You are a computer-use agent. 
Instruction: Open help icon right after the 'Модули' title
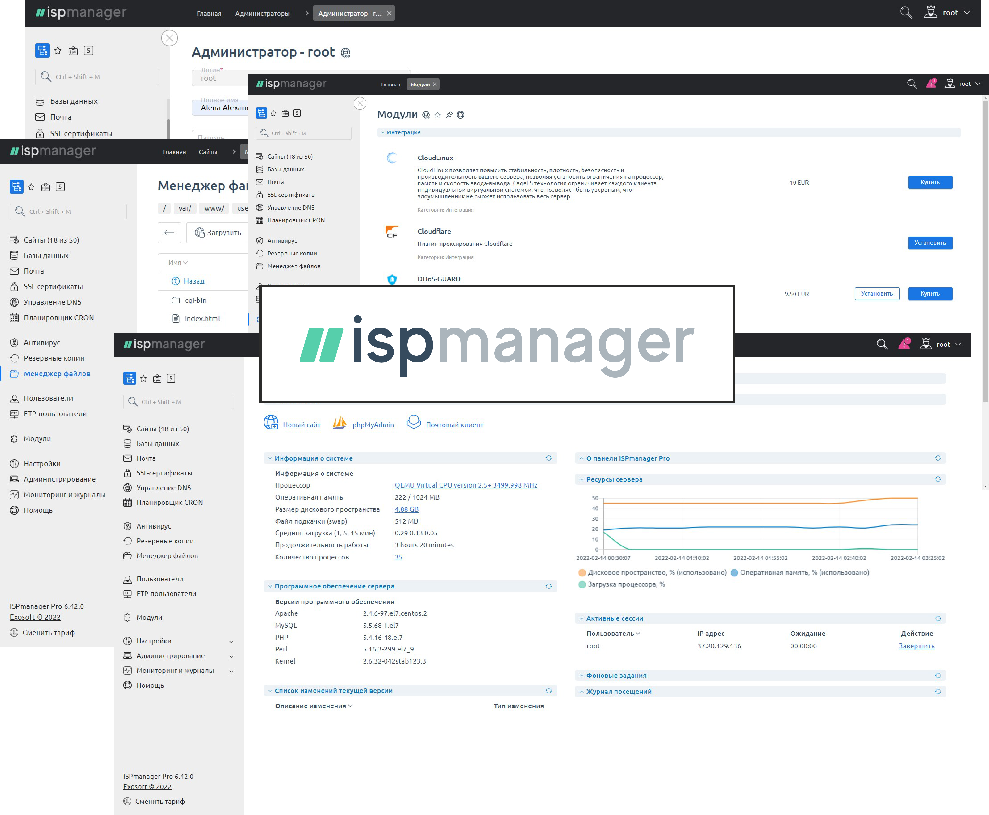426,115
